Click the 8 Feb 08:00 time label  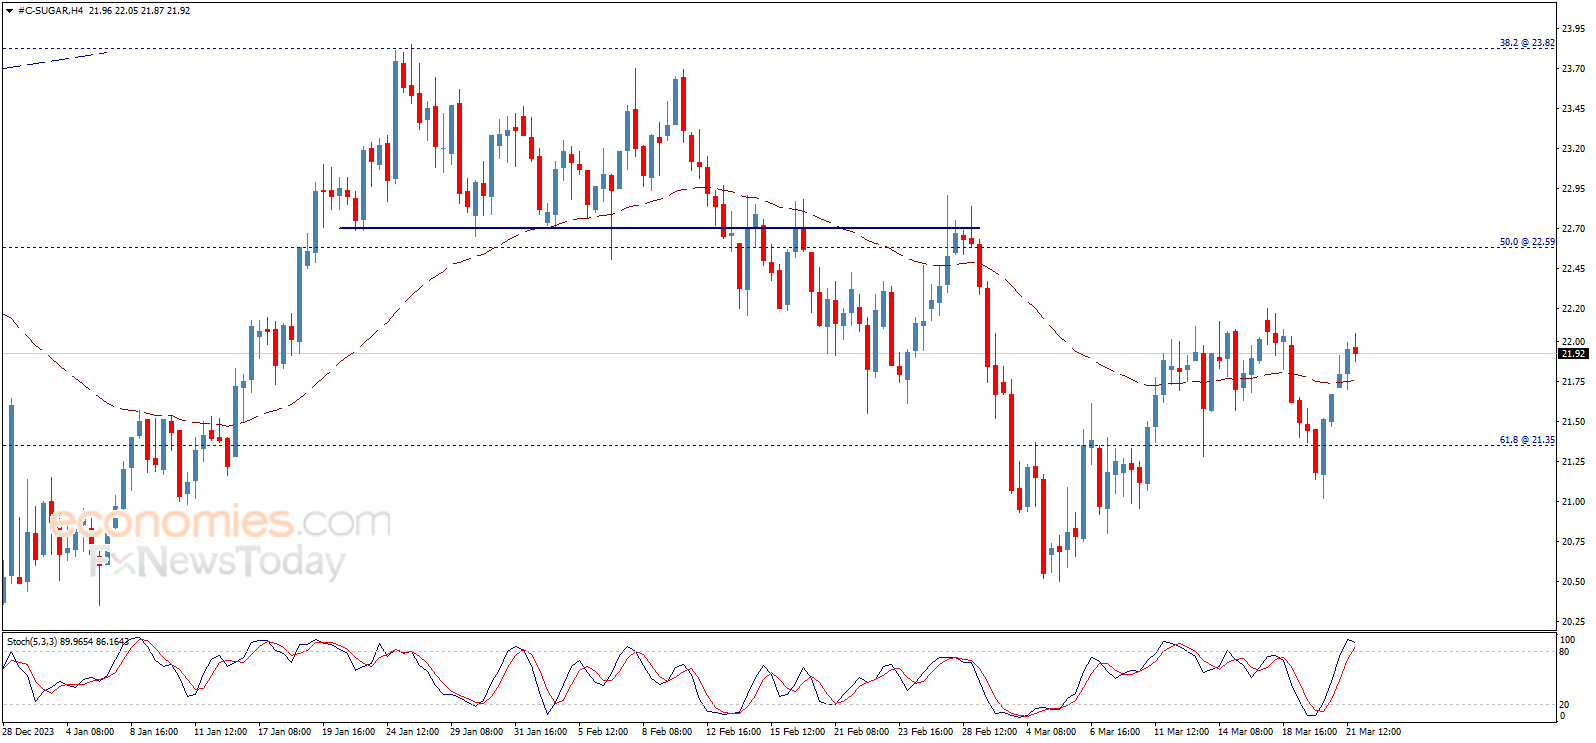coord(667,732)
